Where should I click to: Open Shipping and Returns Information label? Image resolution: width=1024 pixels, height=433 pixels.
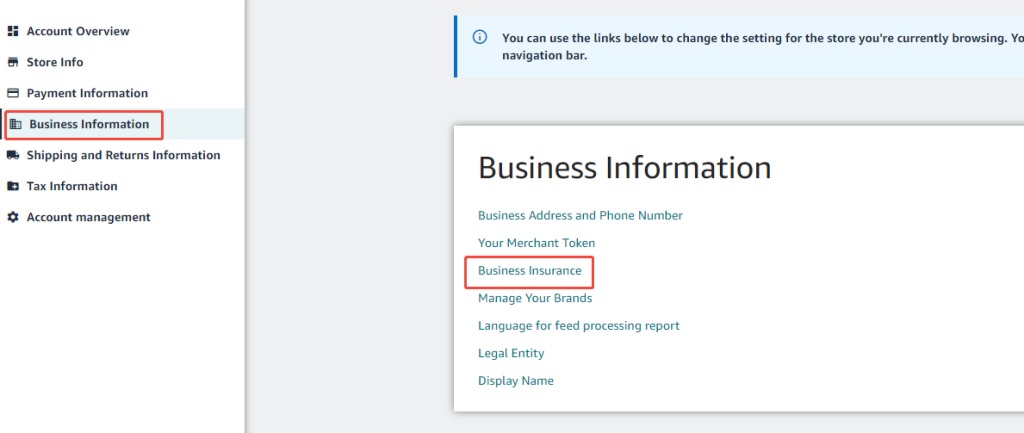123,155
